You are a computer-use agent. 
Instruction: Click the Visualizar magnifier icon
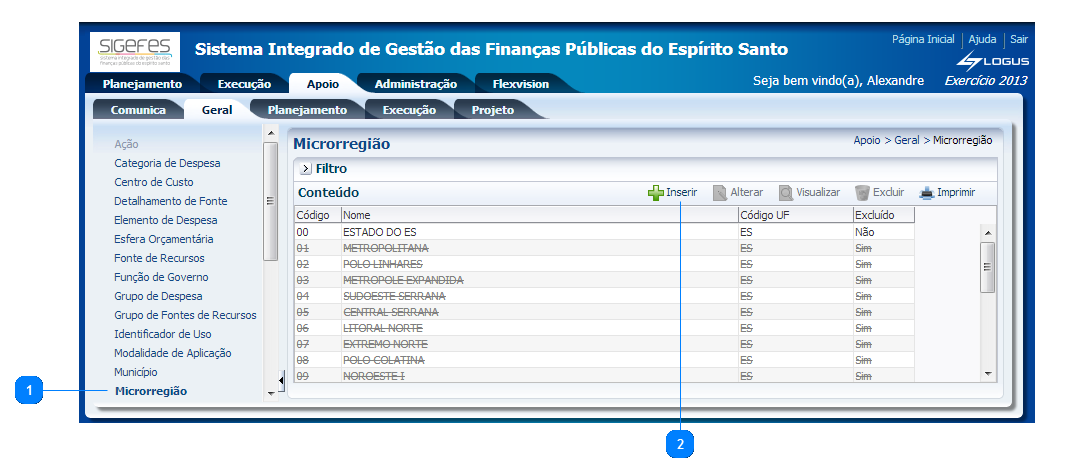[786, 192]
